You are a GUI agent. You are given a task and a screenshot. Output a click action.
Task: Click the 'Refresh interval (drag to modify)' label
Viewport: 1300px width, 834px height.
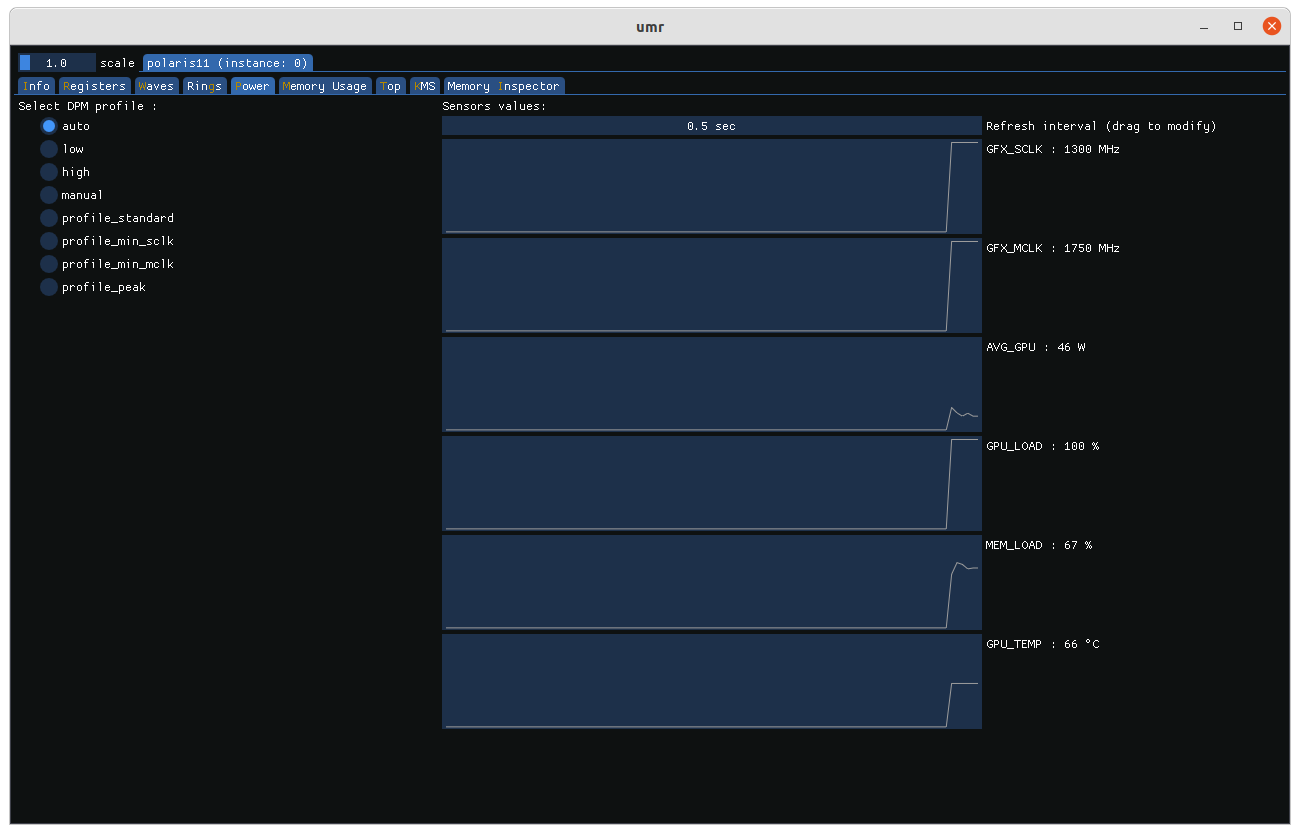pos(1101,126)
